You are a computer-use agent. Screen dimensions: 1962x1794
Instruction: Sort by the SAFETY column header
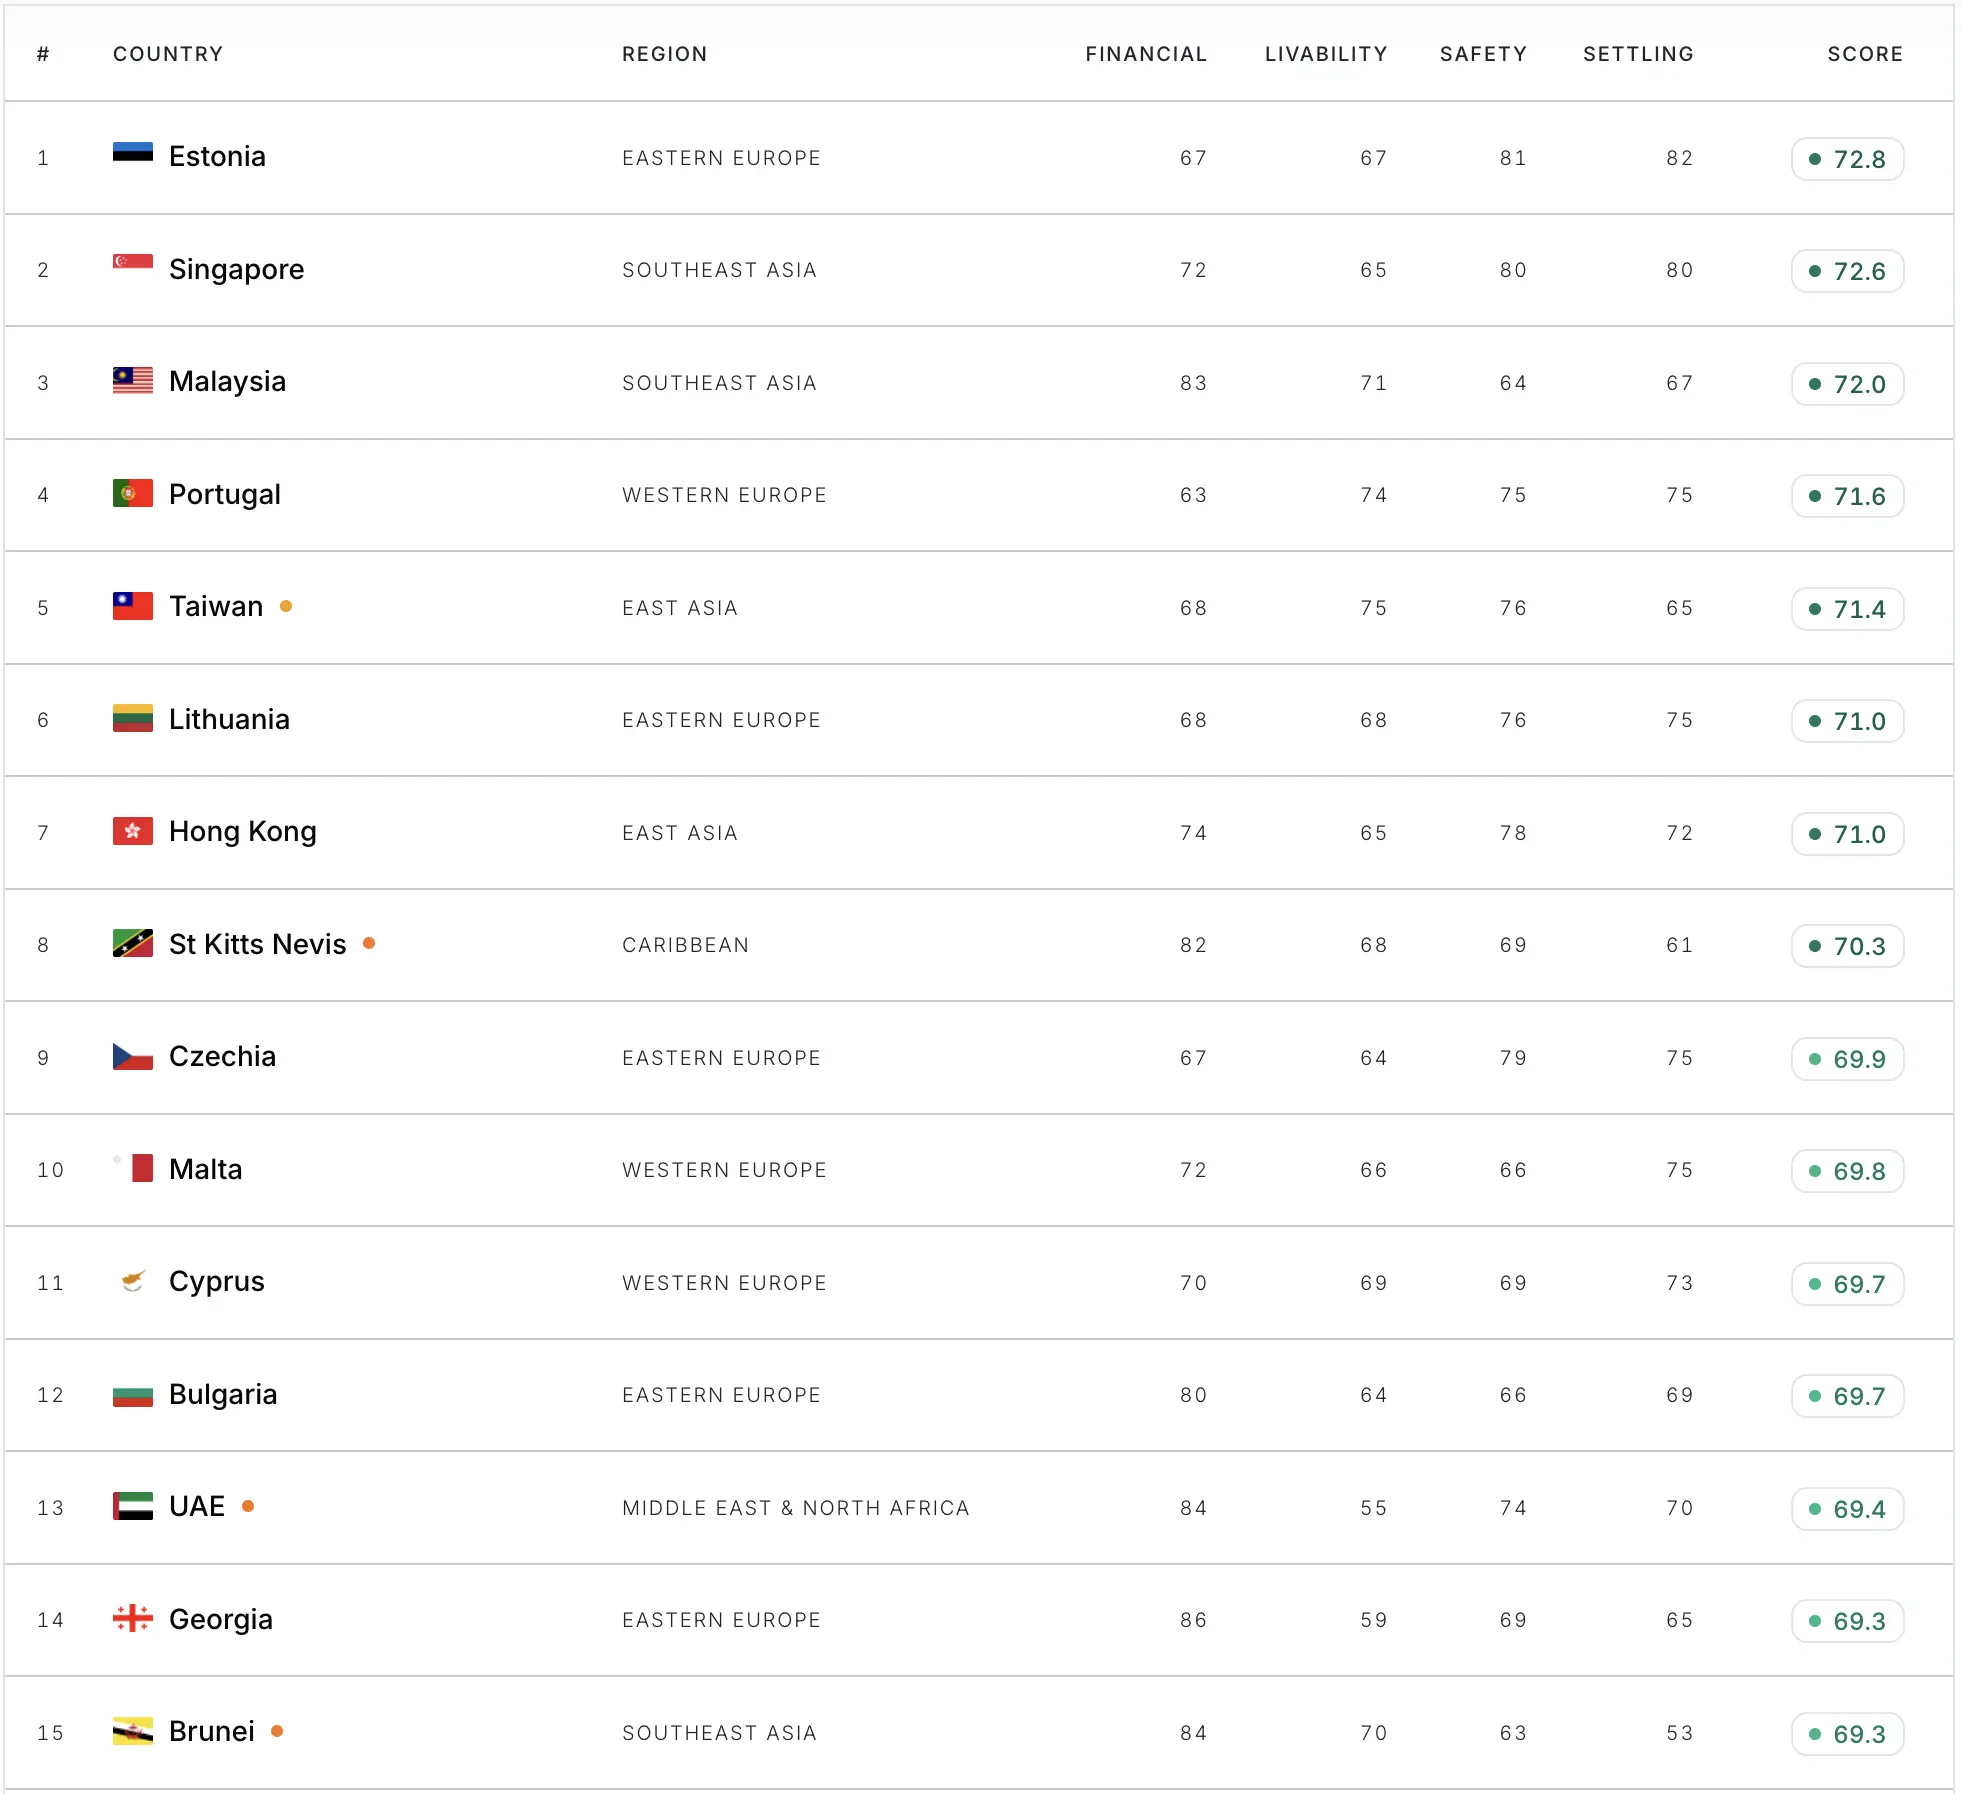[x=1483, y=54]
